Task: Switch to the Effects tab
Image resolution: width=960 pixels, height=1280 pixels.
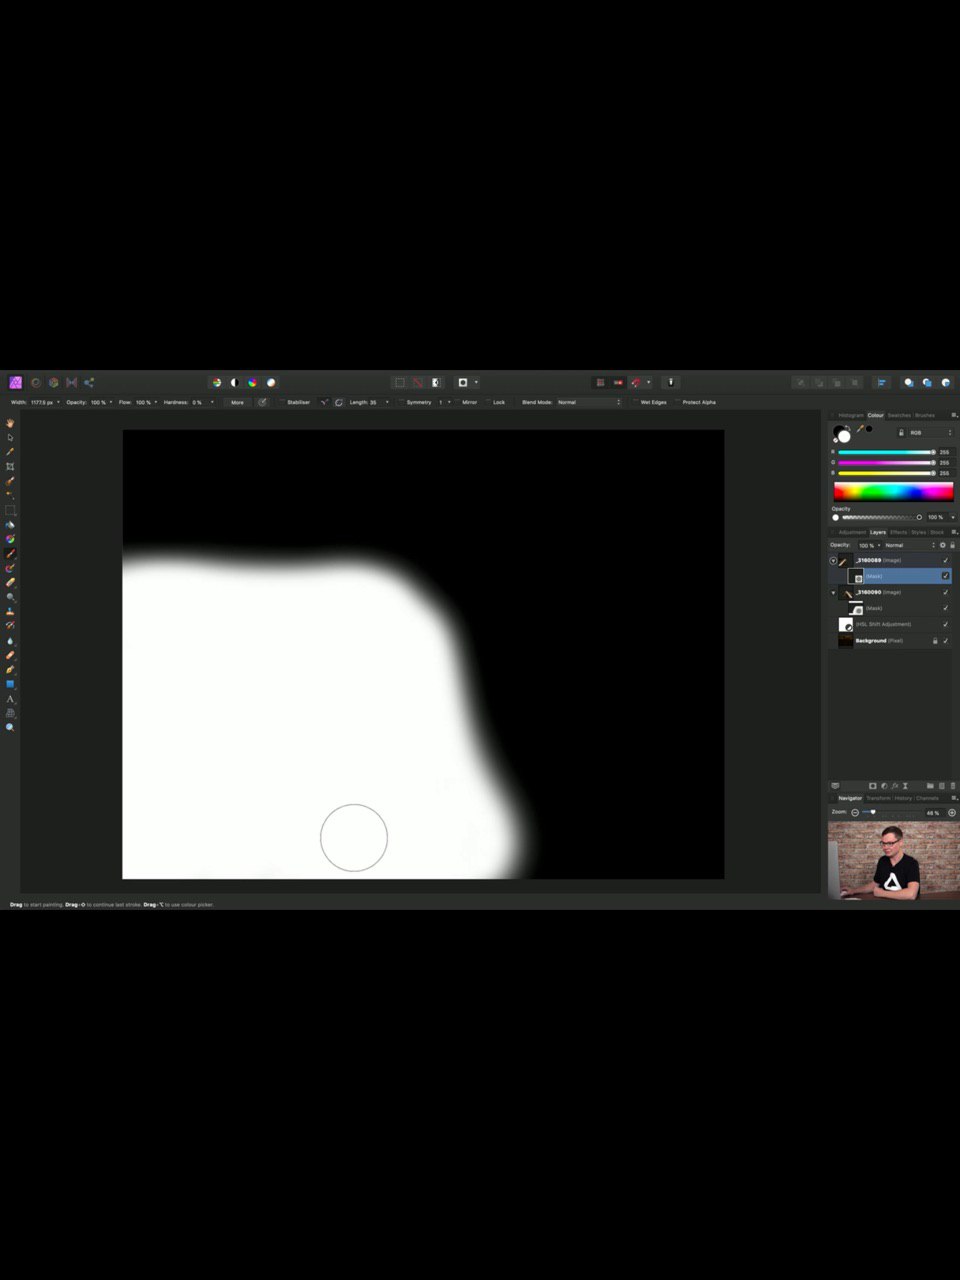Action: [899, 532]
